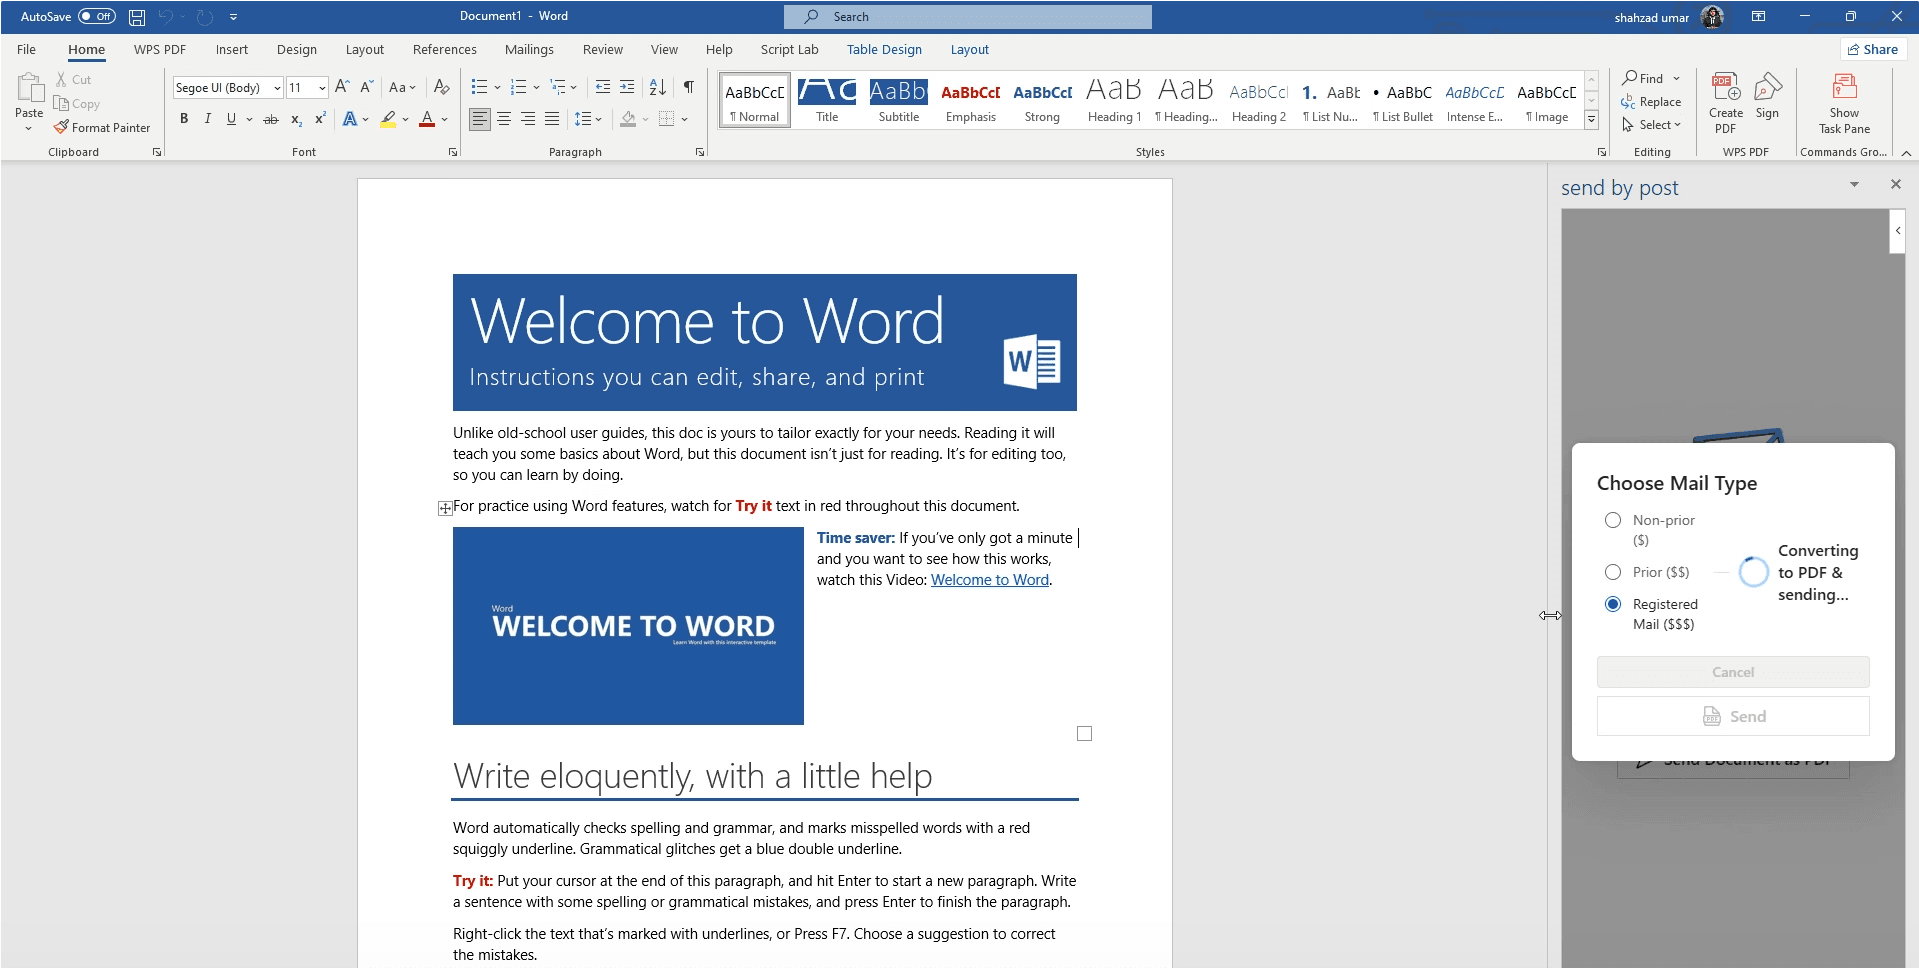The width and height of the screenshot is (1919, 968).
Task: Select the Registered Mail ($$$) radio button
Action: tap(1613, 604)
